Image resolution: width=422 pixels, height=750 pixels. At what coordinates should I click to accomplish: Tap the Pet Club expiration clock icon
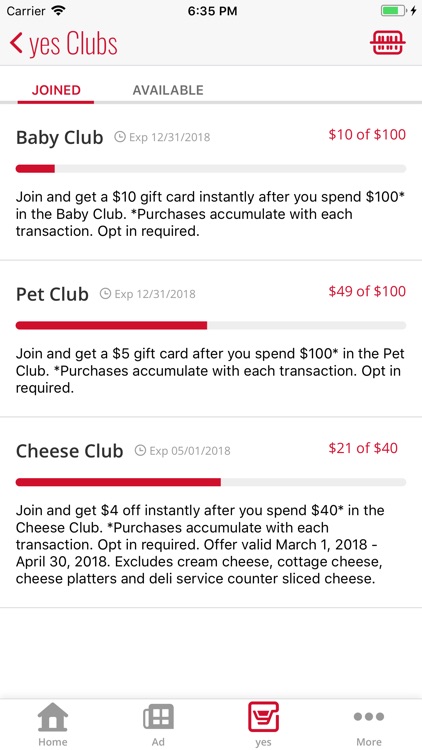point(105,294)
